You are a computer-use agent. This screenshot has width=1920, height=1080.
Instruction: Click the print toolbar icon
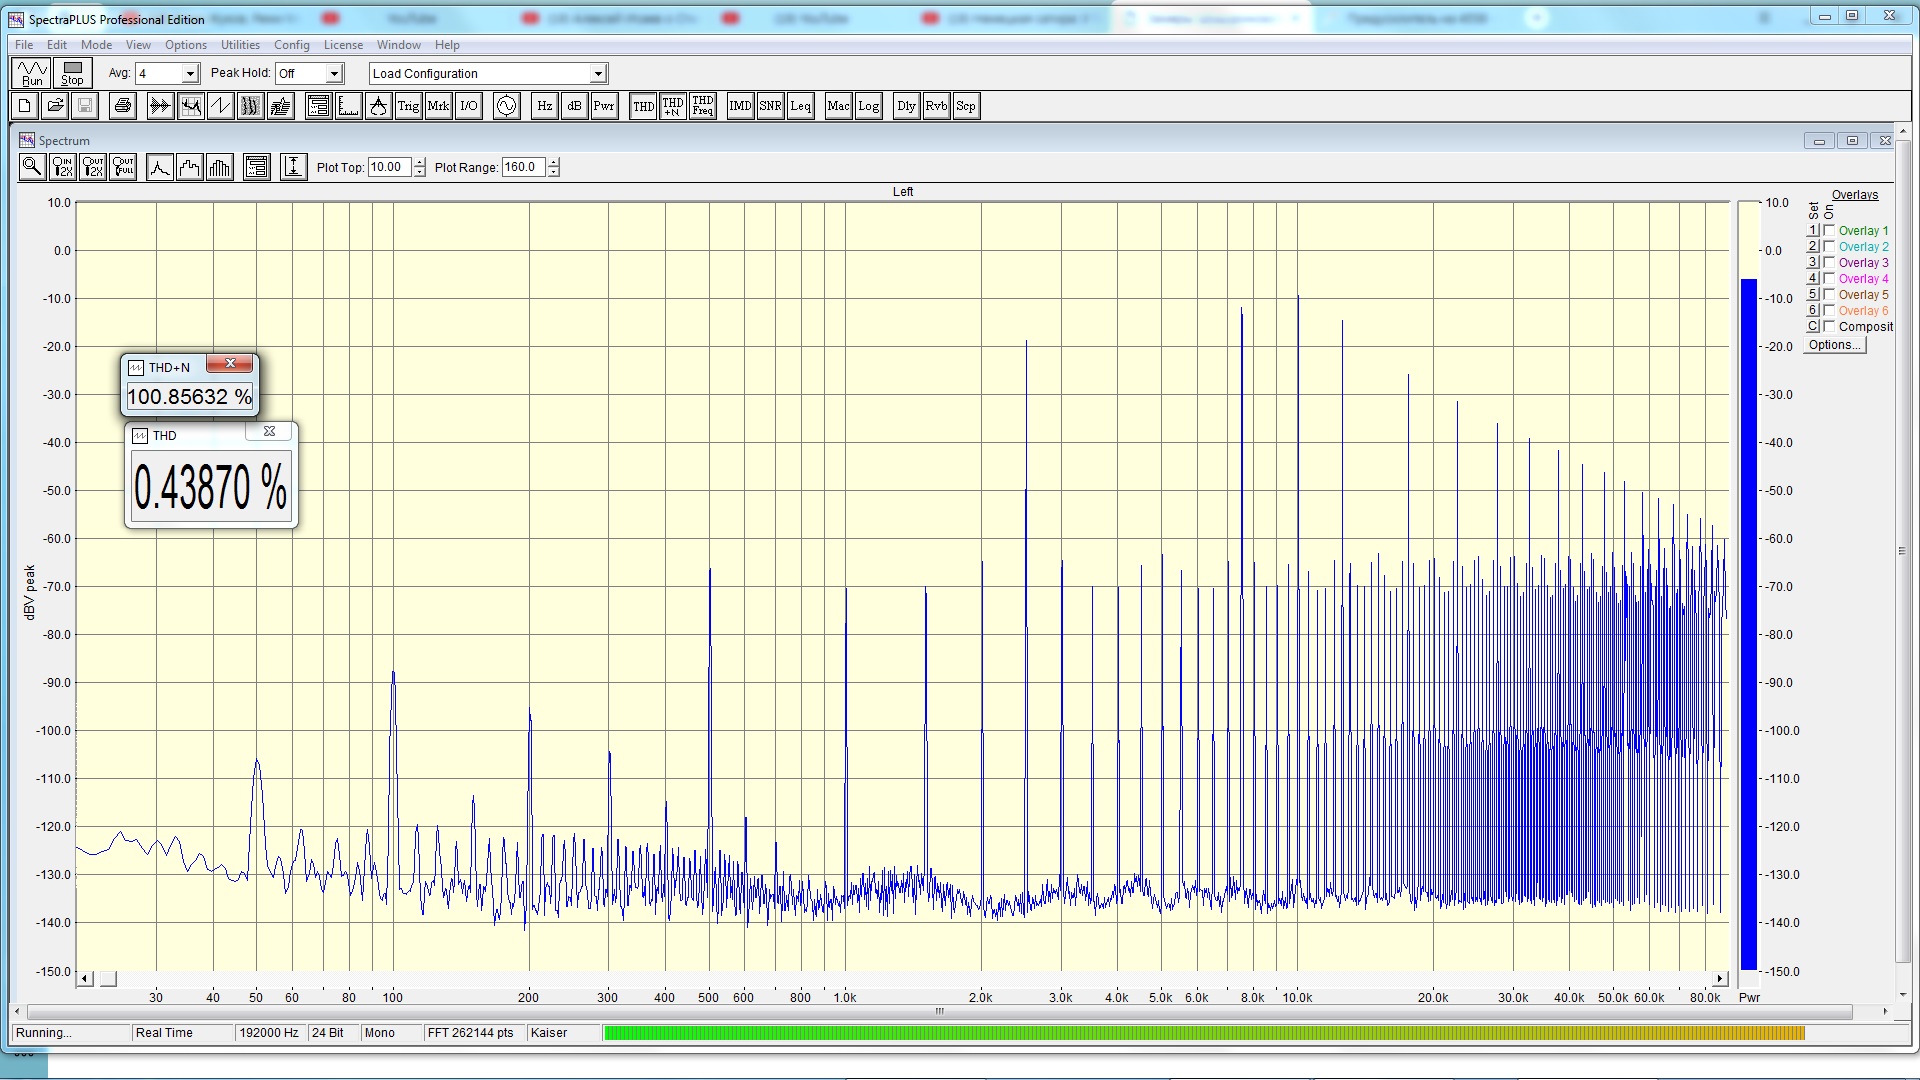tap(123, 106)
